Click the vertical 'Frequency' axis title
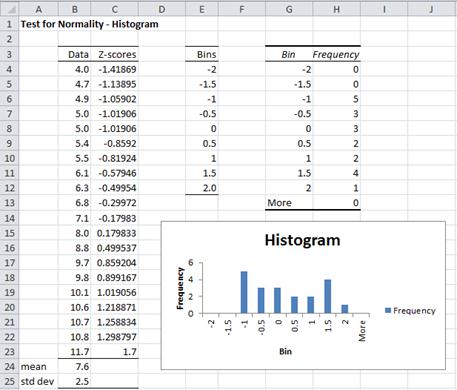Screen dimensions: 457x390 click(x=180, y=288)
